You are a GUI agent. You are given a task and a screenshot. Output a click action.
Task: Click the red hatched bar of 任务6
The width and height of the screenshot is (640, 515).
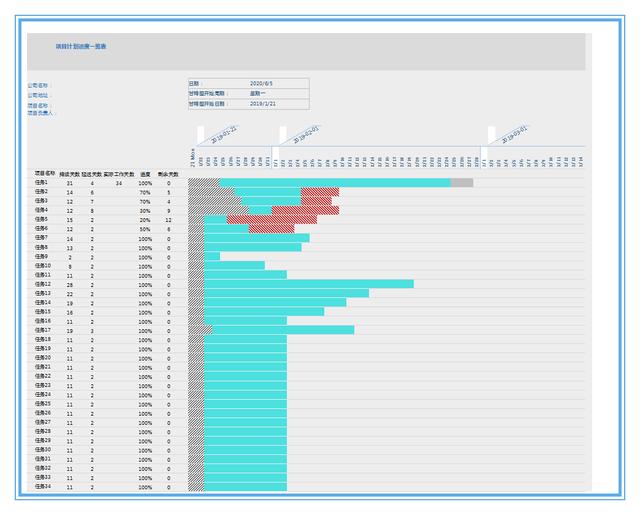click(x=271, y=229)
